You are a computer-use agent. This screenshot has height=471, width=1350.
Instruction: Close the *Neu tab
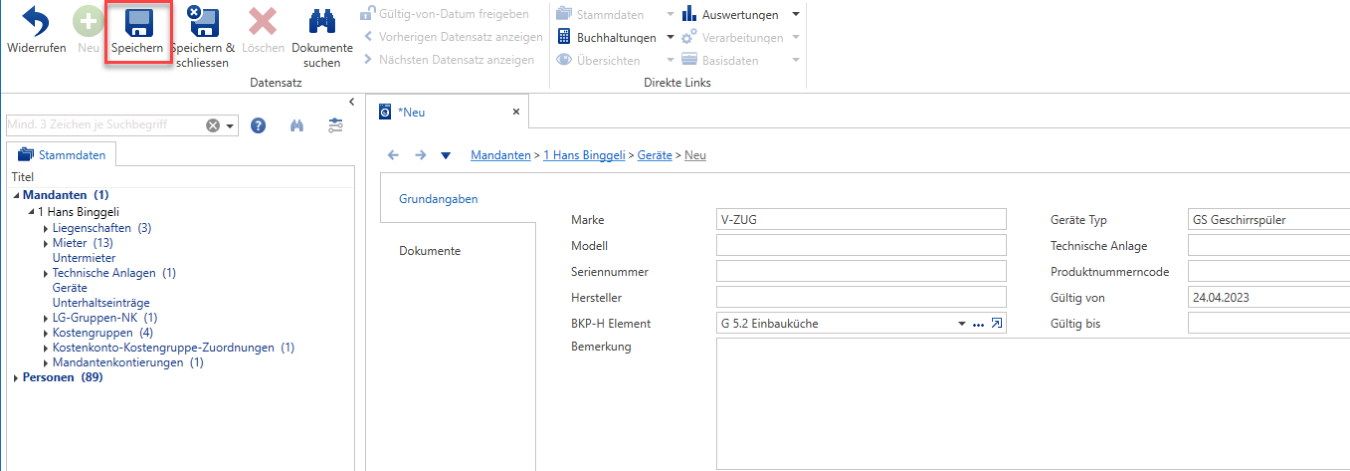[516, 112]
